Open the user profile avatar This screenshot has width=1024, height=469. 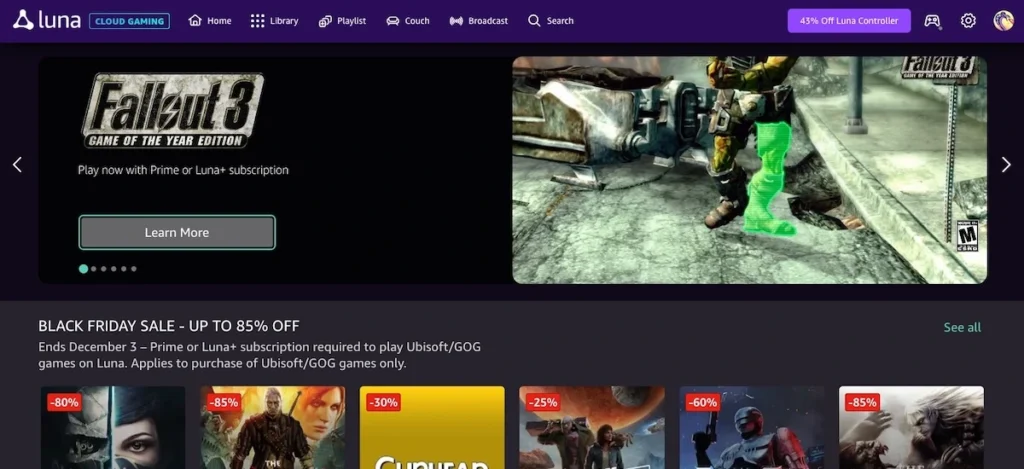(1004, 21)
